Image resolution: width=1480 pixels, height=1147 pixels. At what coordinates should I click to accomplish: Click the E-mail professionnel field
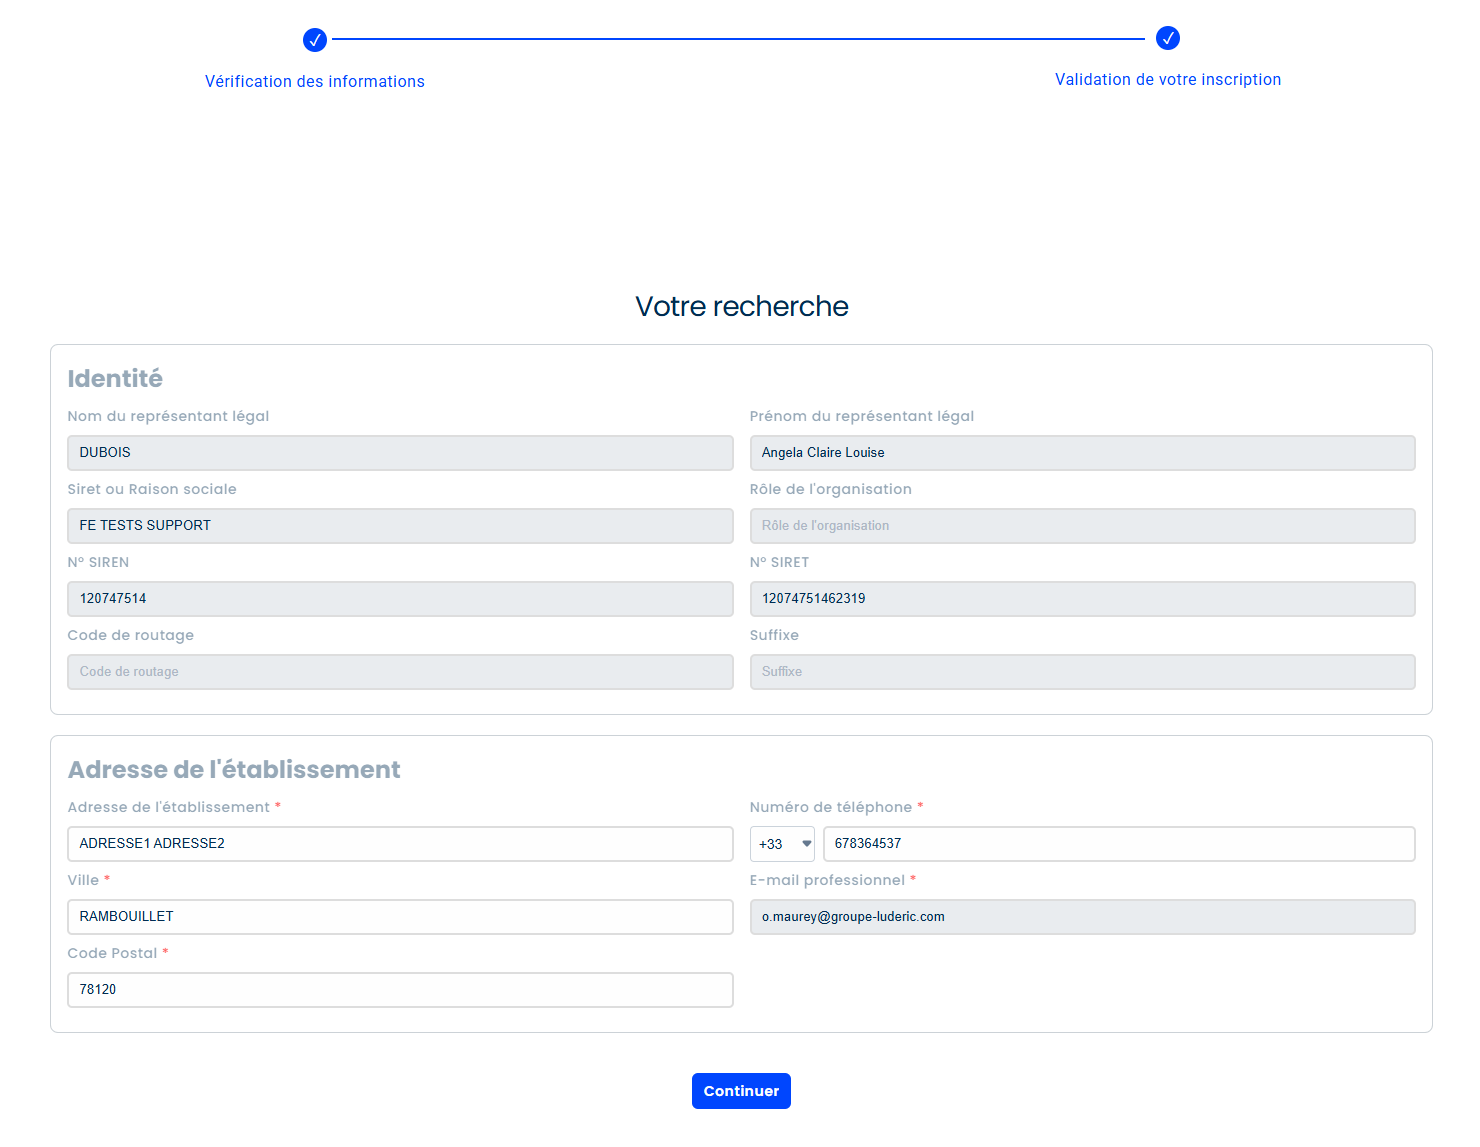(1083, 917)
